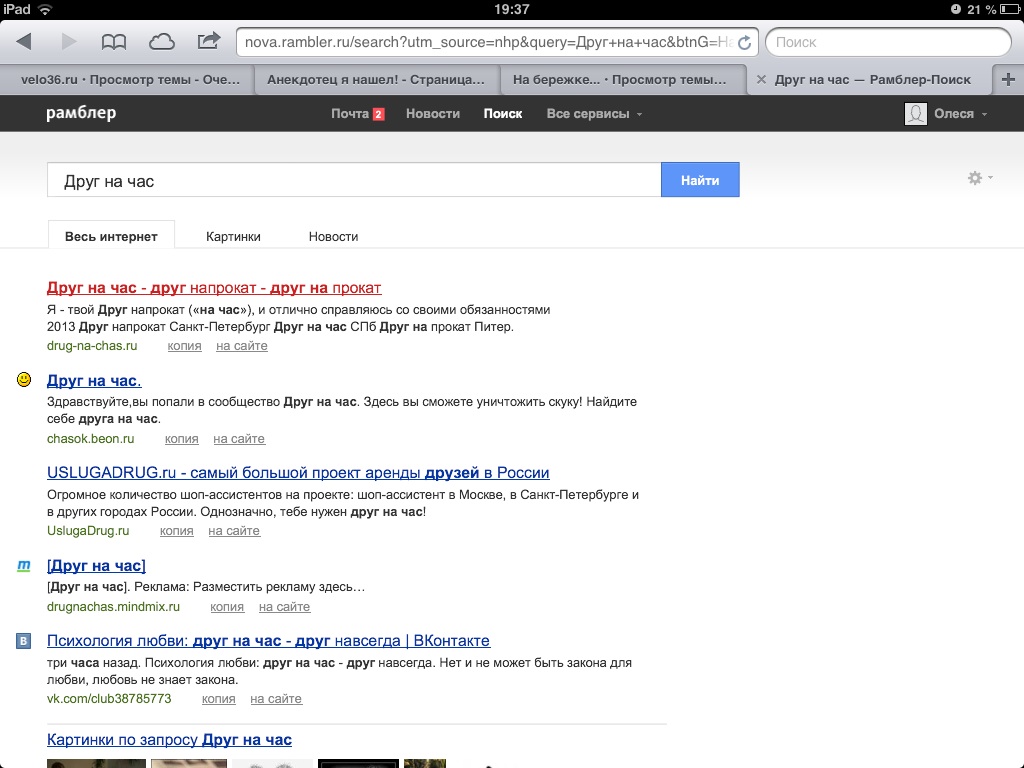Open the Психология любви ВКонтакте result
Viewport: 1024px width, 768px height.
tap(268, 641)
